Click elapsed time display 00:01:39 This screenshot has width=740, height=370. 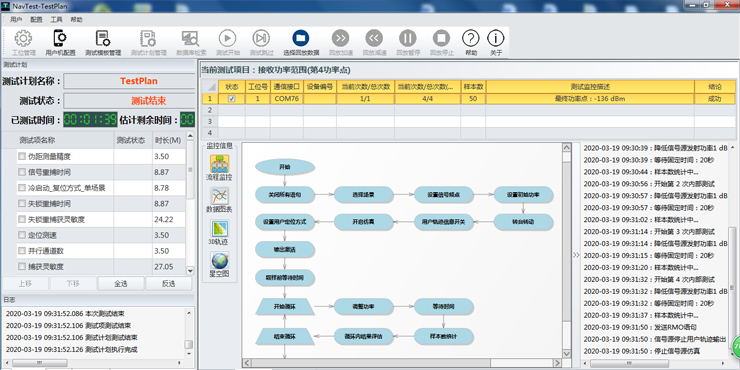pos(90,120)
